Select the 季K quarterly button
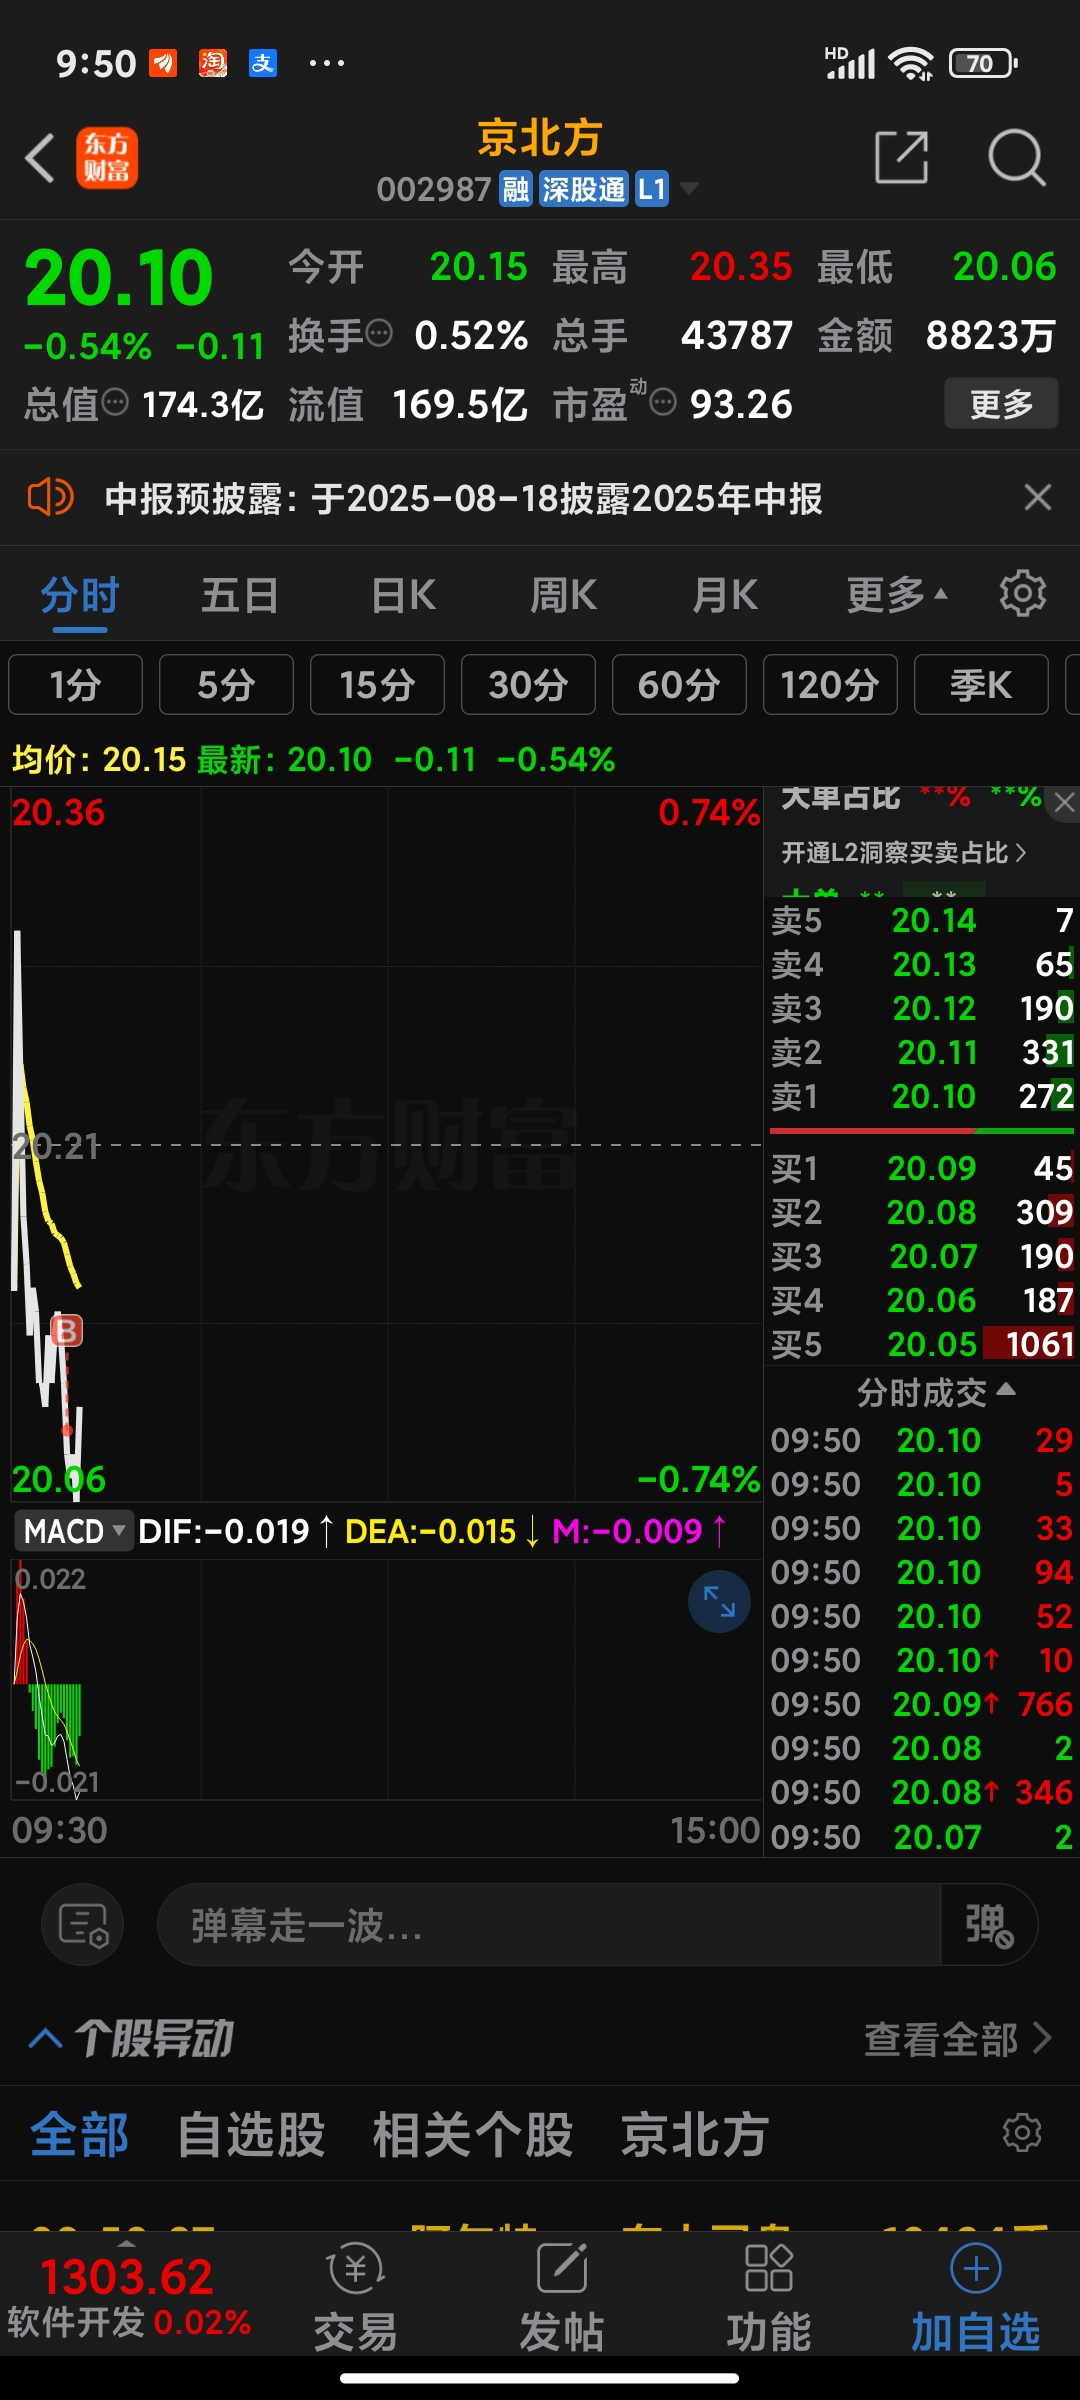 tap(981, 685)
